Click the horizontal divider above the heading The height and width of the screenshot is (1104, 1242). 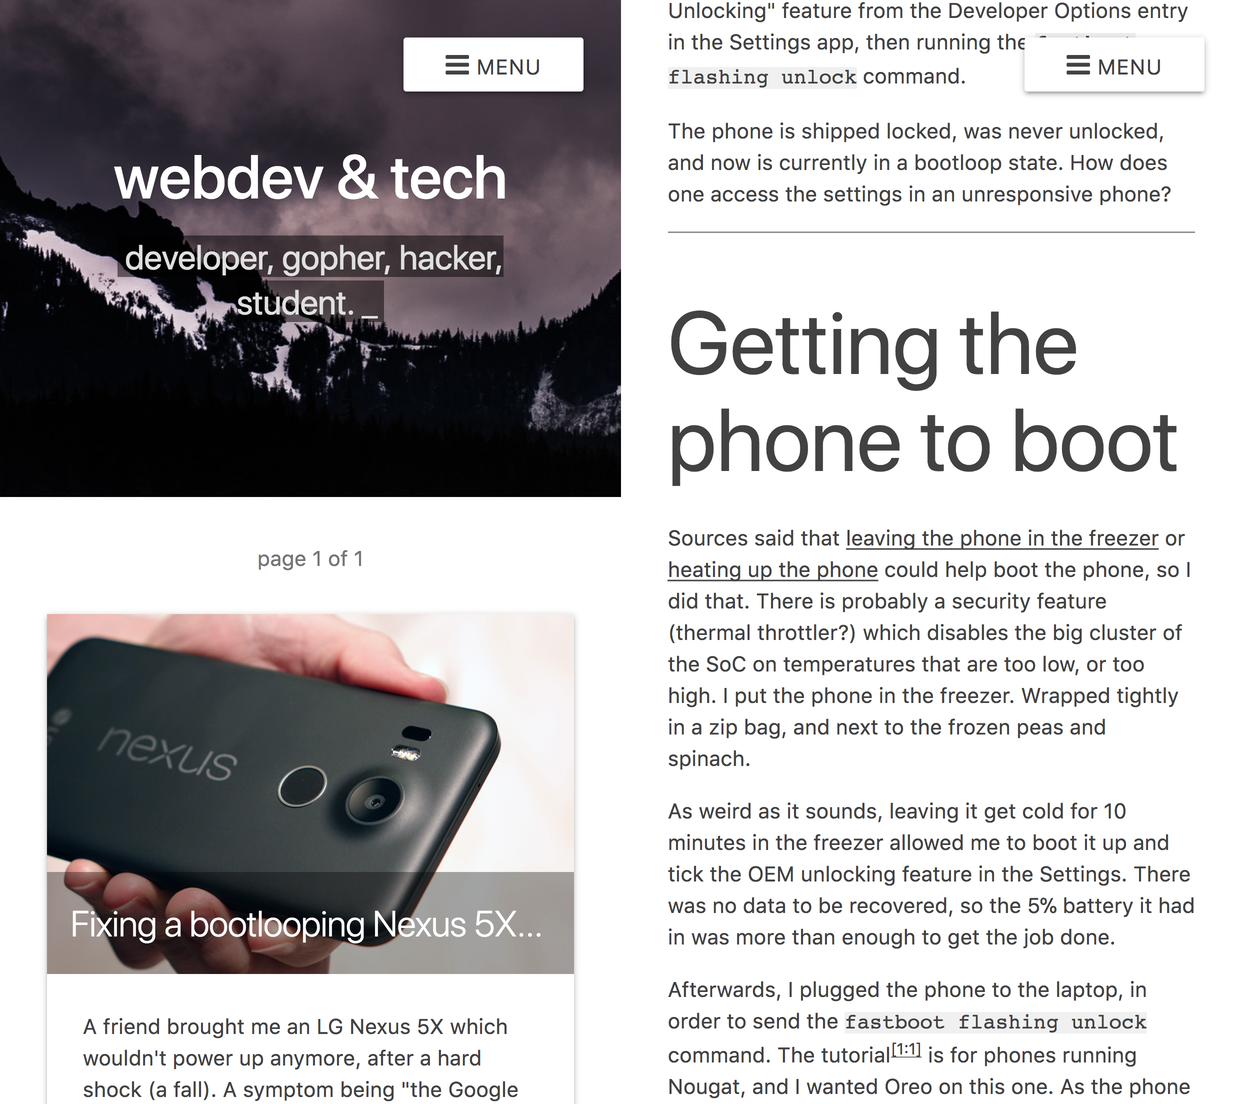point(931,232)
